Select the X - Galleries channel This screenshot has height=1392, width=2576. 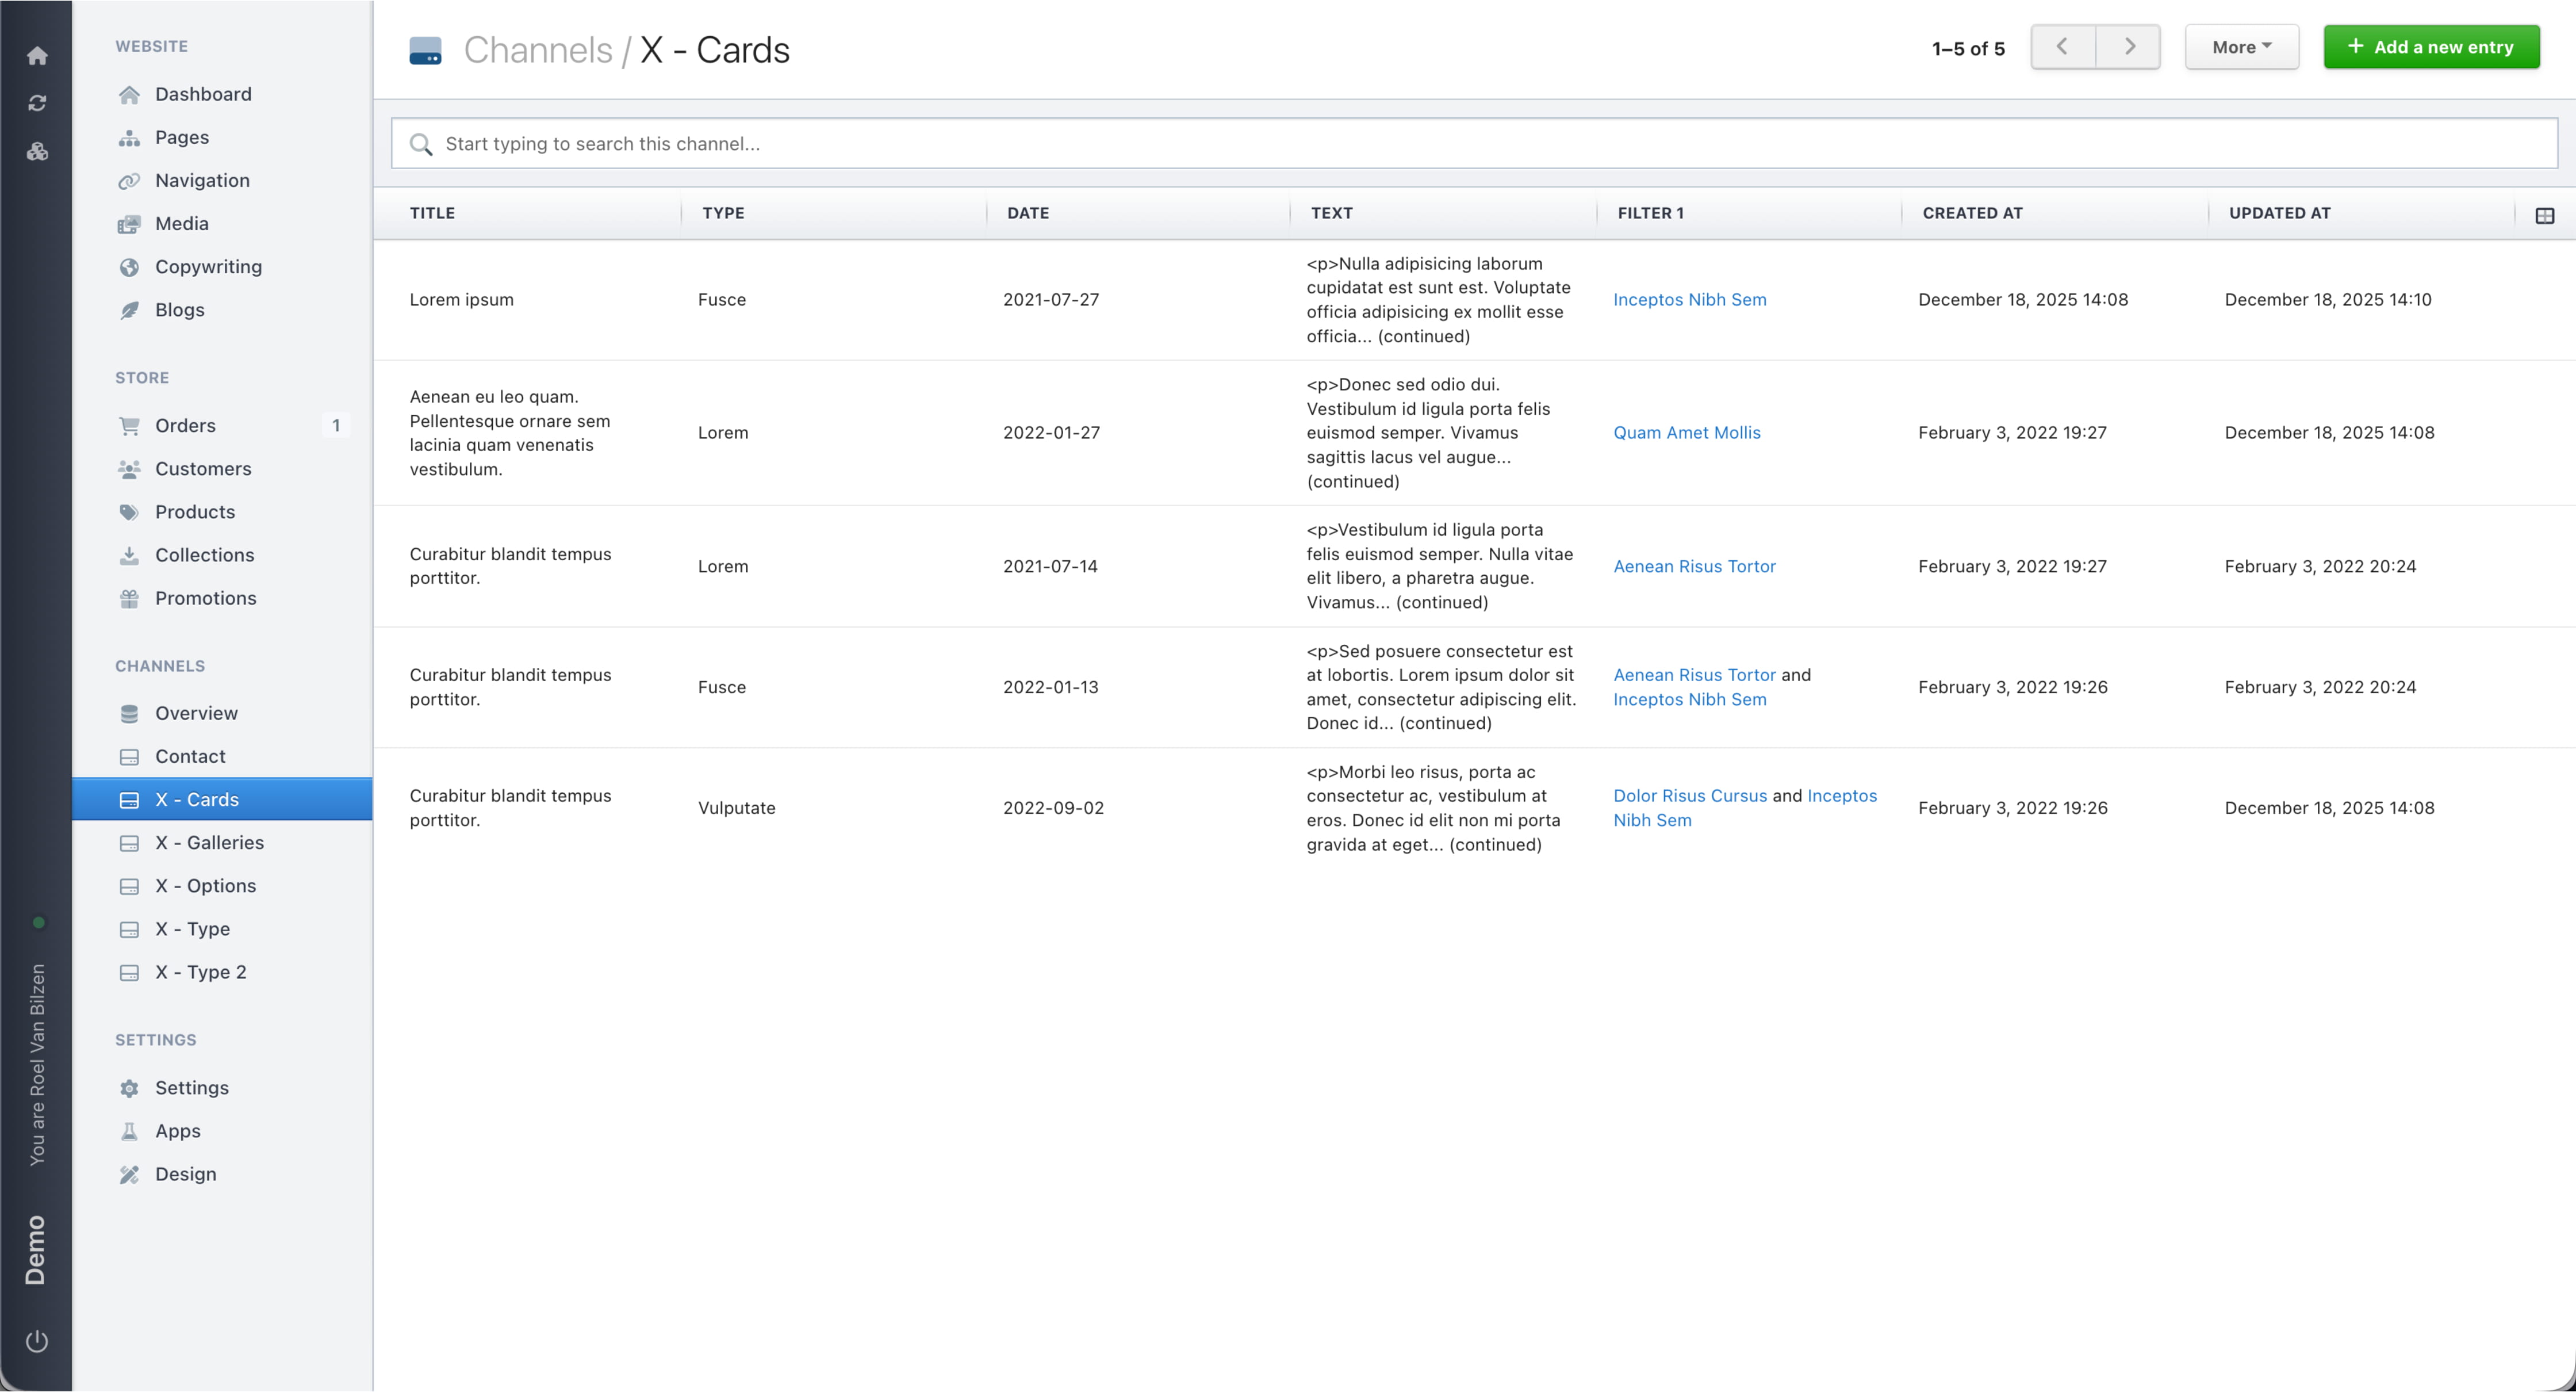[211, 842]
